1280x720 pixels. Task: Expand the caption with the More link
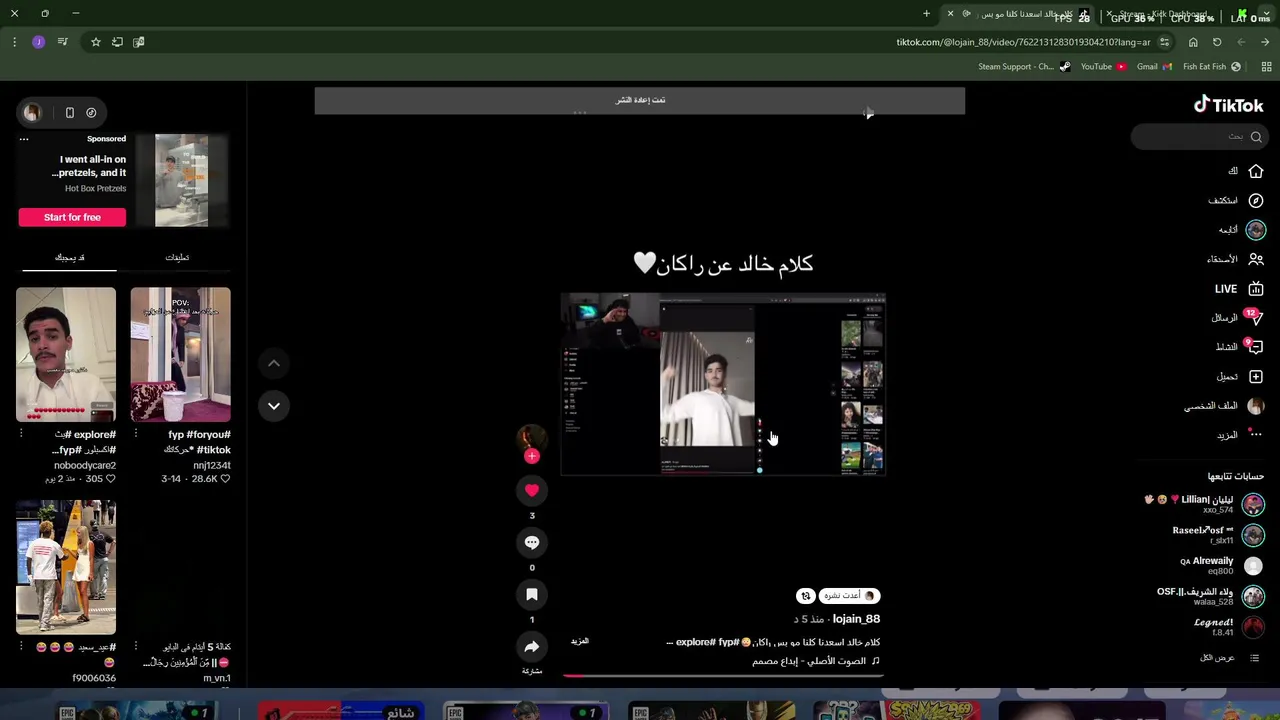point(580,641)
